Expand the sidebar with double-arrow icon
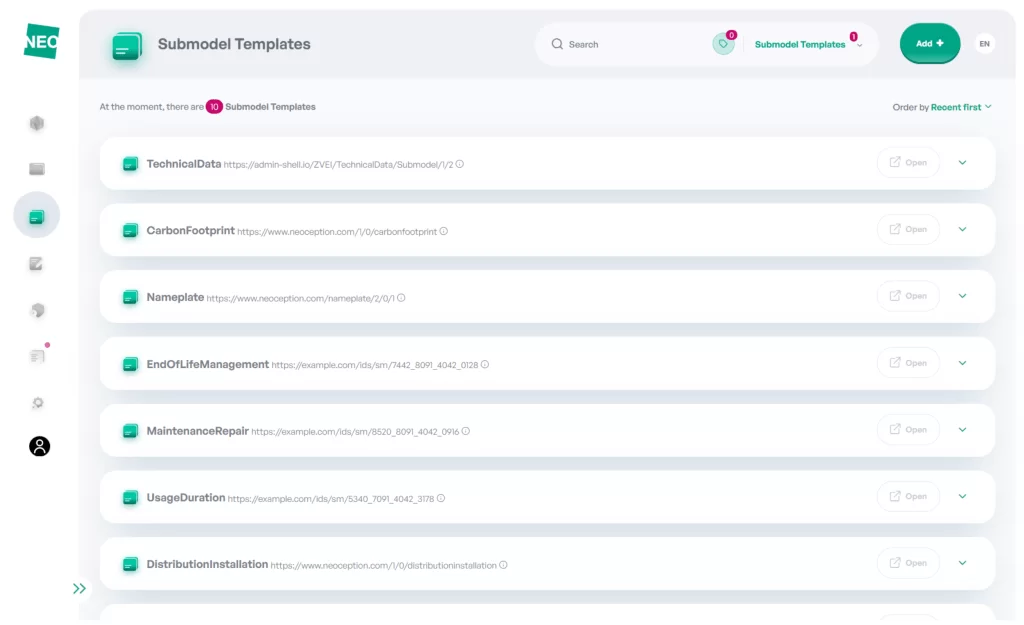This screenshot has height=625, width=1024. [79, 588]
